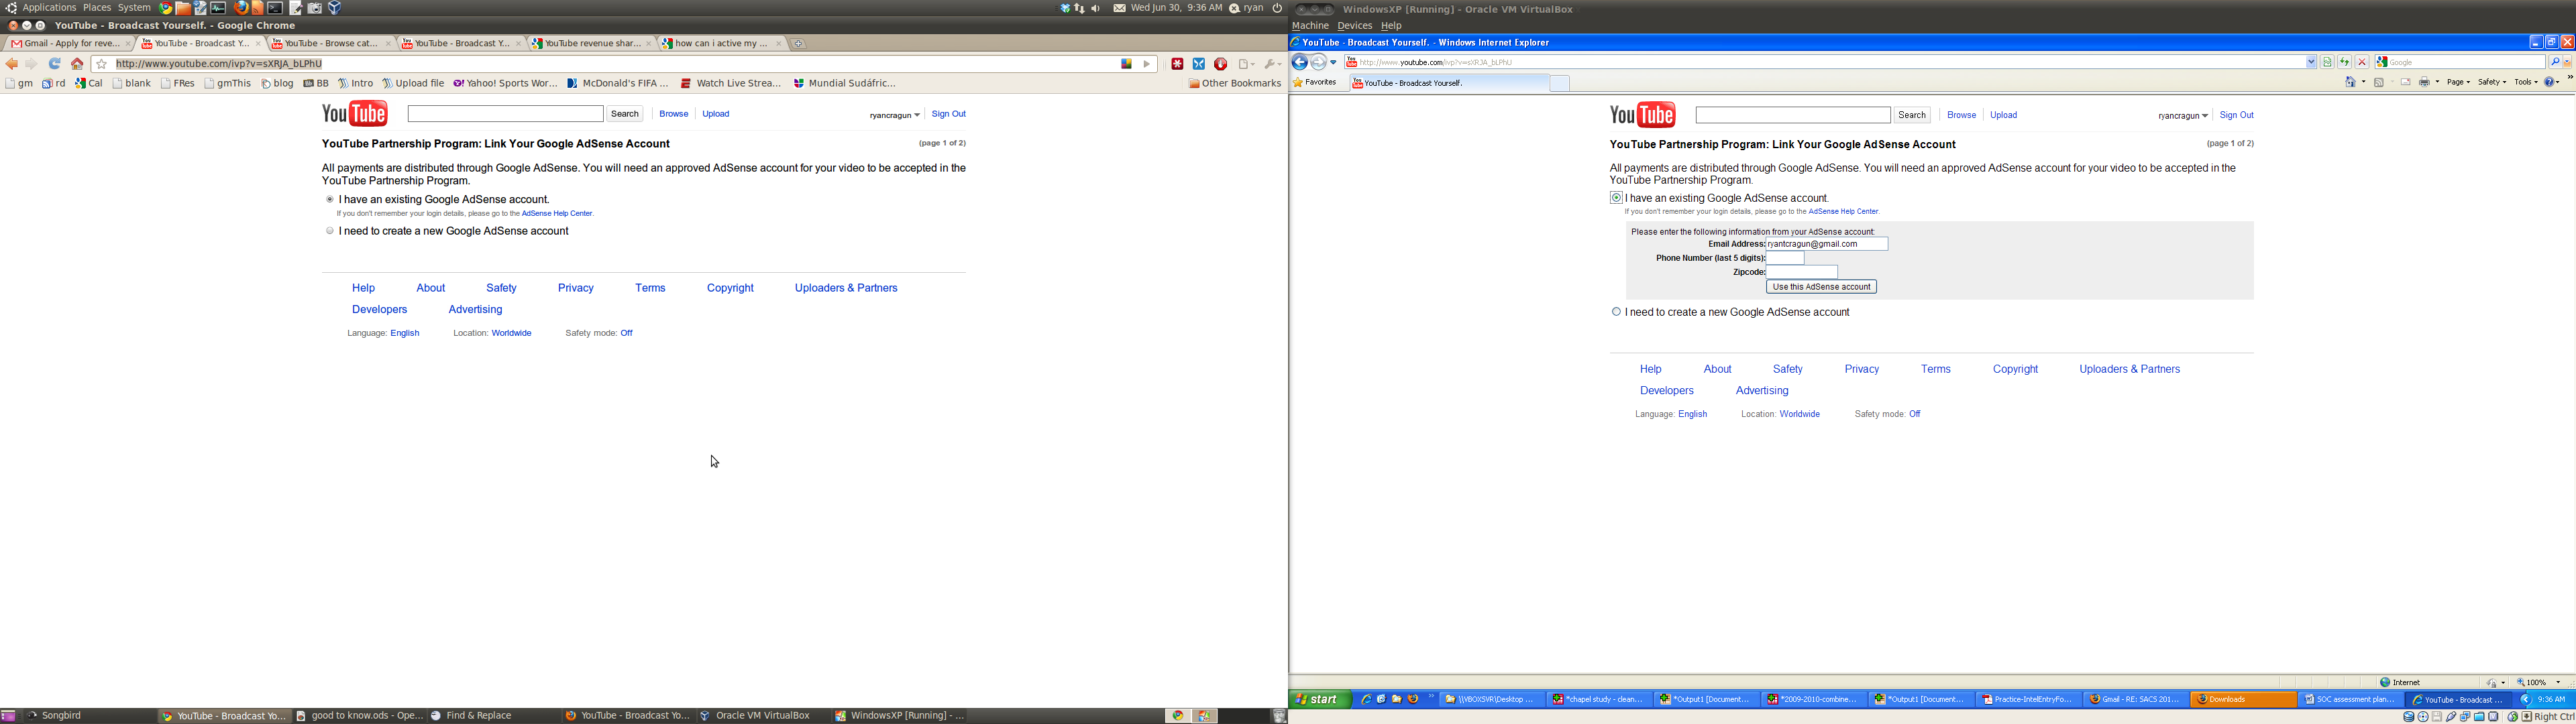The height and width of the screenshot is (724, 2576).
Task: Click 'Use this AdSense account' button
Action: point(1821,287)
